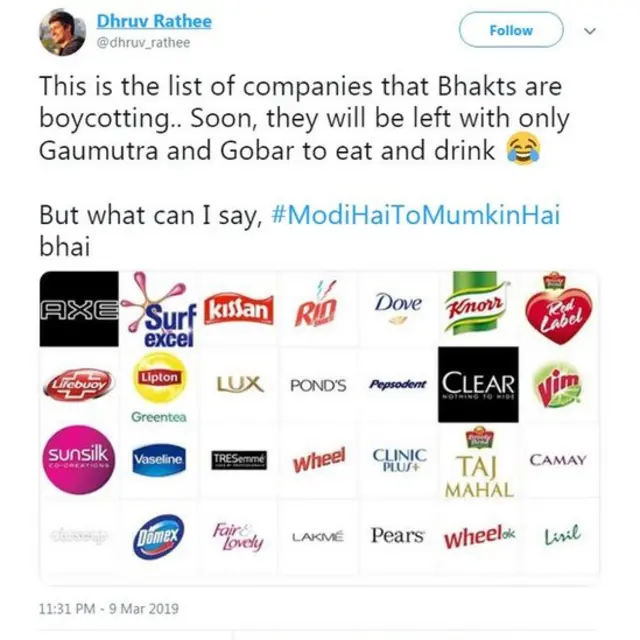Click the @dhruv_rathee handle
This screenshot has width=640, height=640.
click(143, 42)
